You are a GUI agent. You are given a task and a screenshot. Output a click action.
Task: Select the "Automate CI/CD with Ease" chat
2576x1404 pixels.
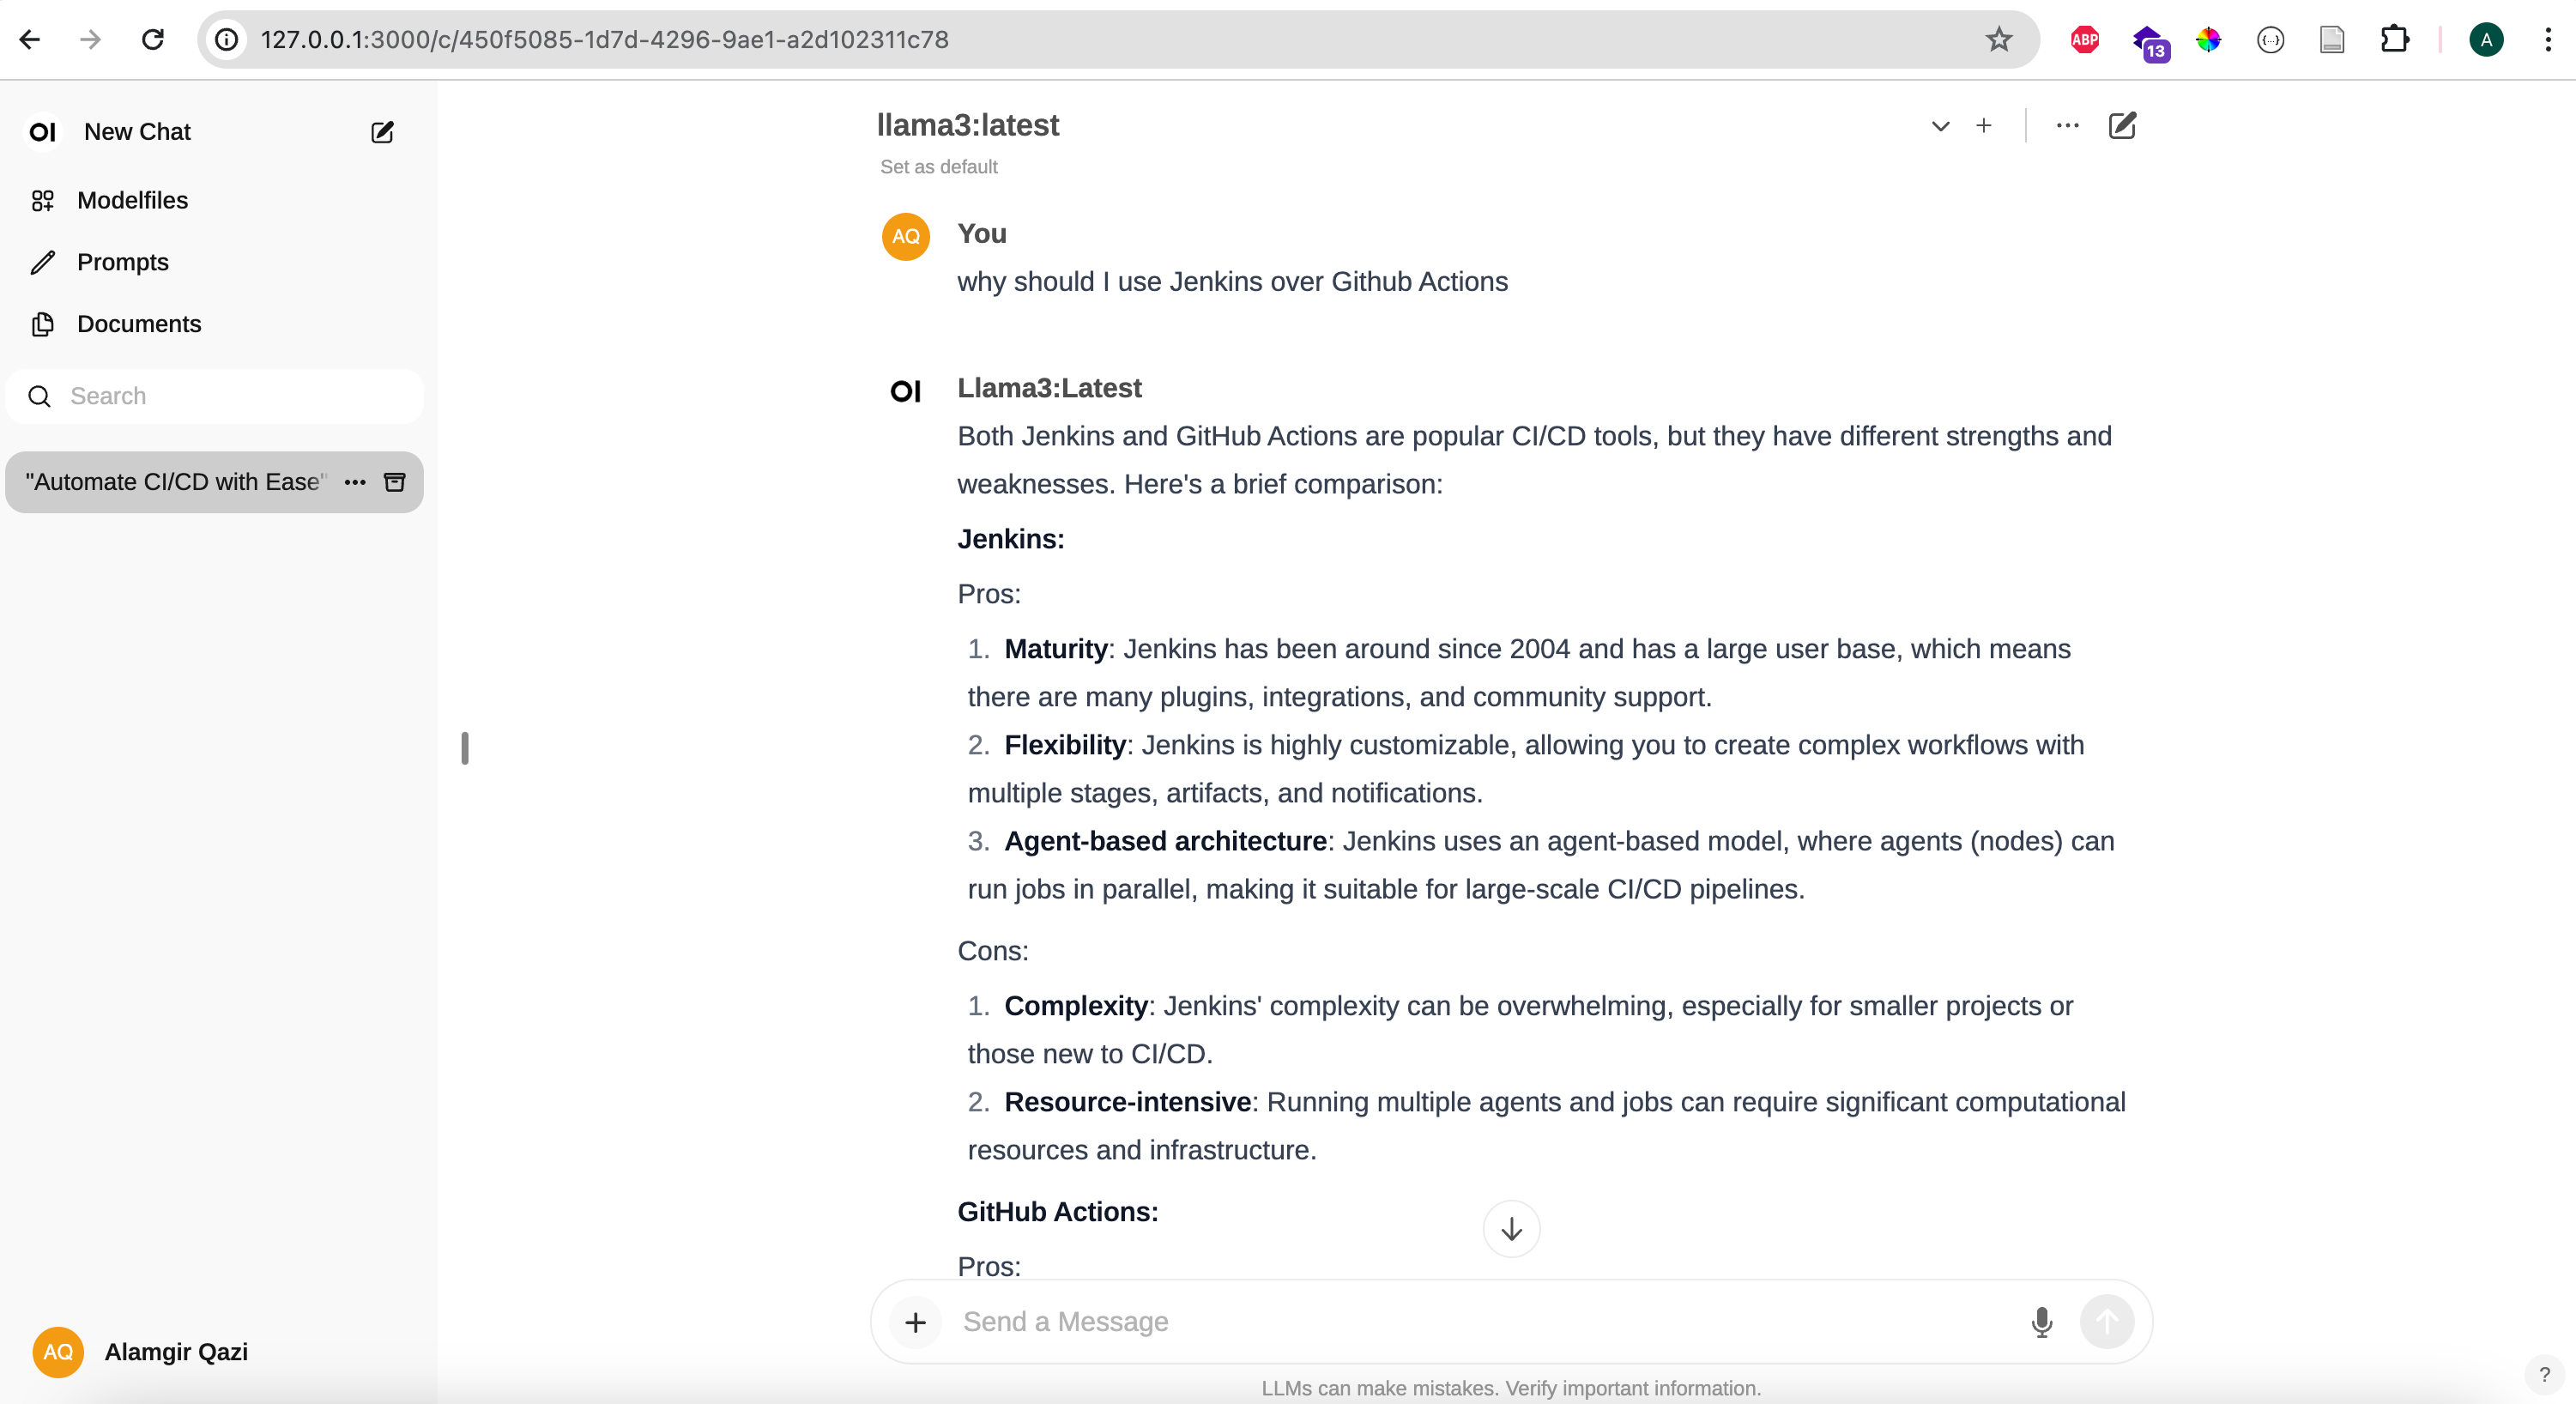[x=176, y=482]
